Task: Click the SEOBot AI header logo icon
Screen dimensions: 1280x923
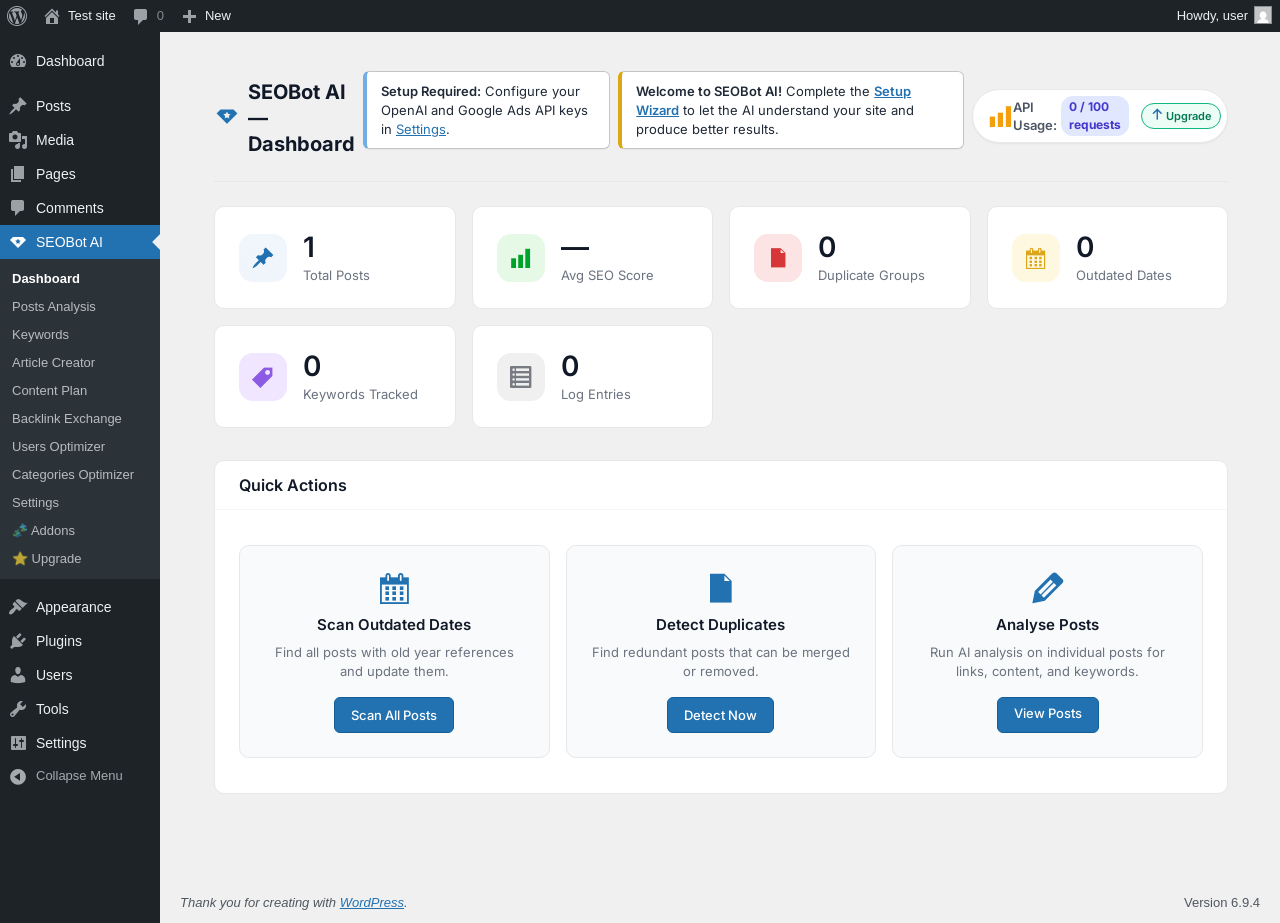Action: 227,116
